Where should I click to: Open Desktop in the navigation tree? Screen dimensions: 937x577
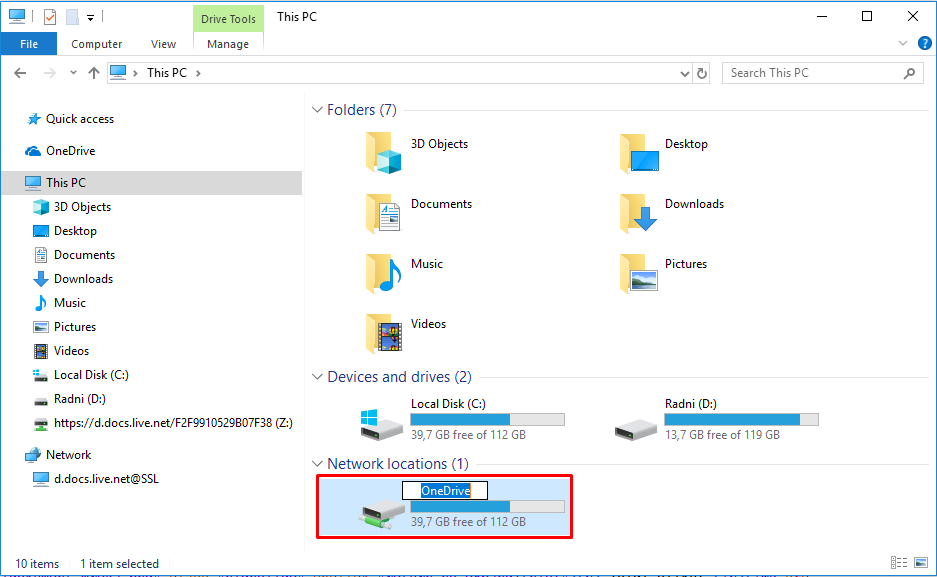tap(75, 231)
